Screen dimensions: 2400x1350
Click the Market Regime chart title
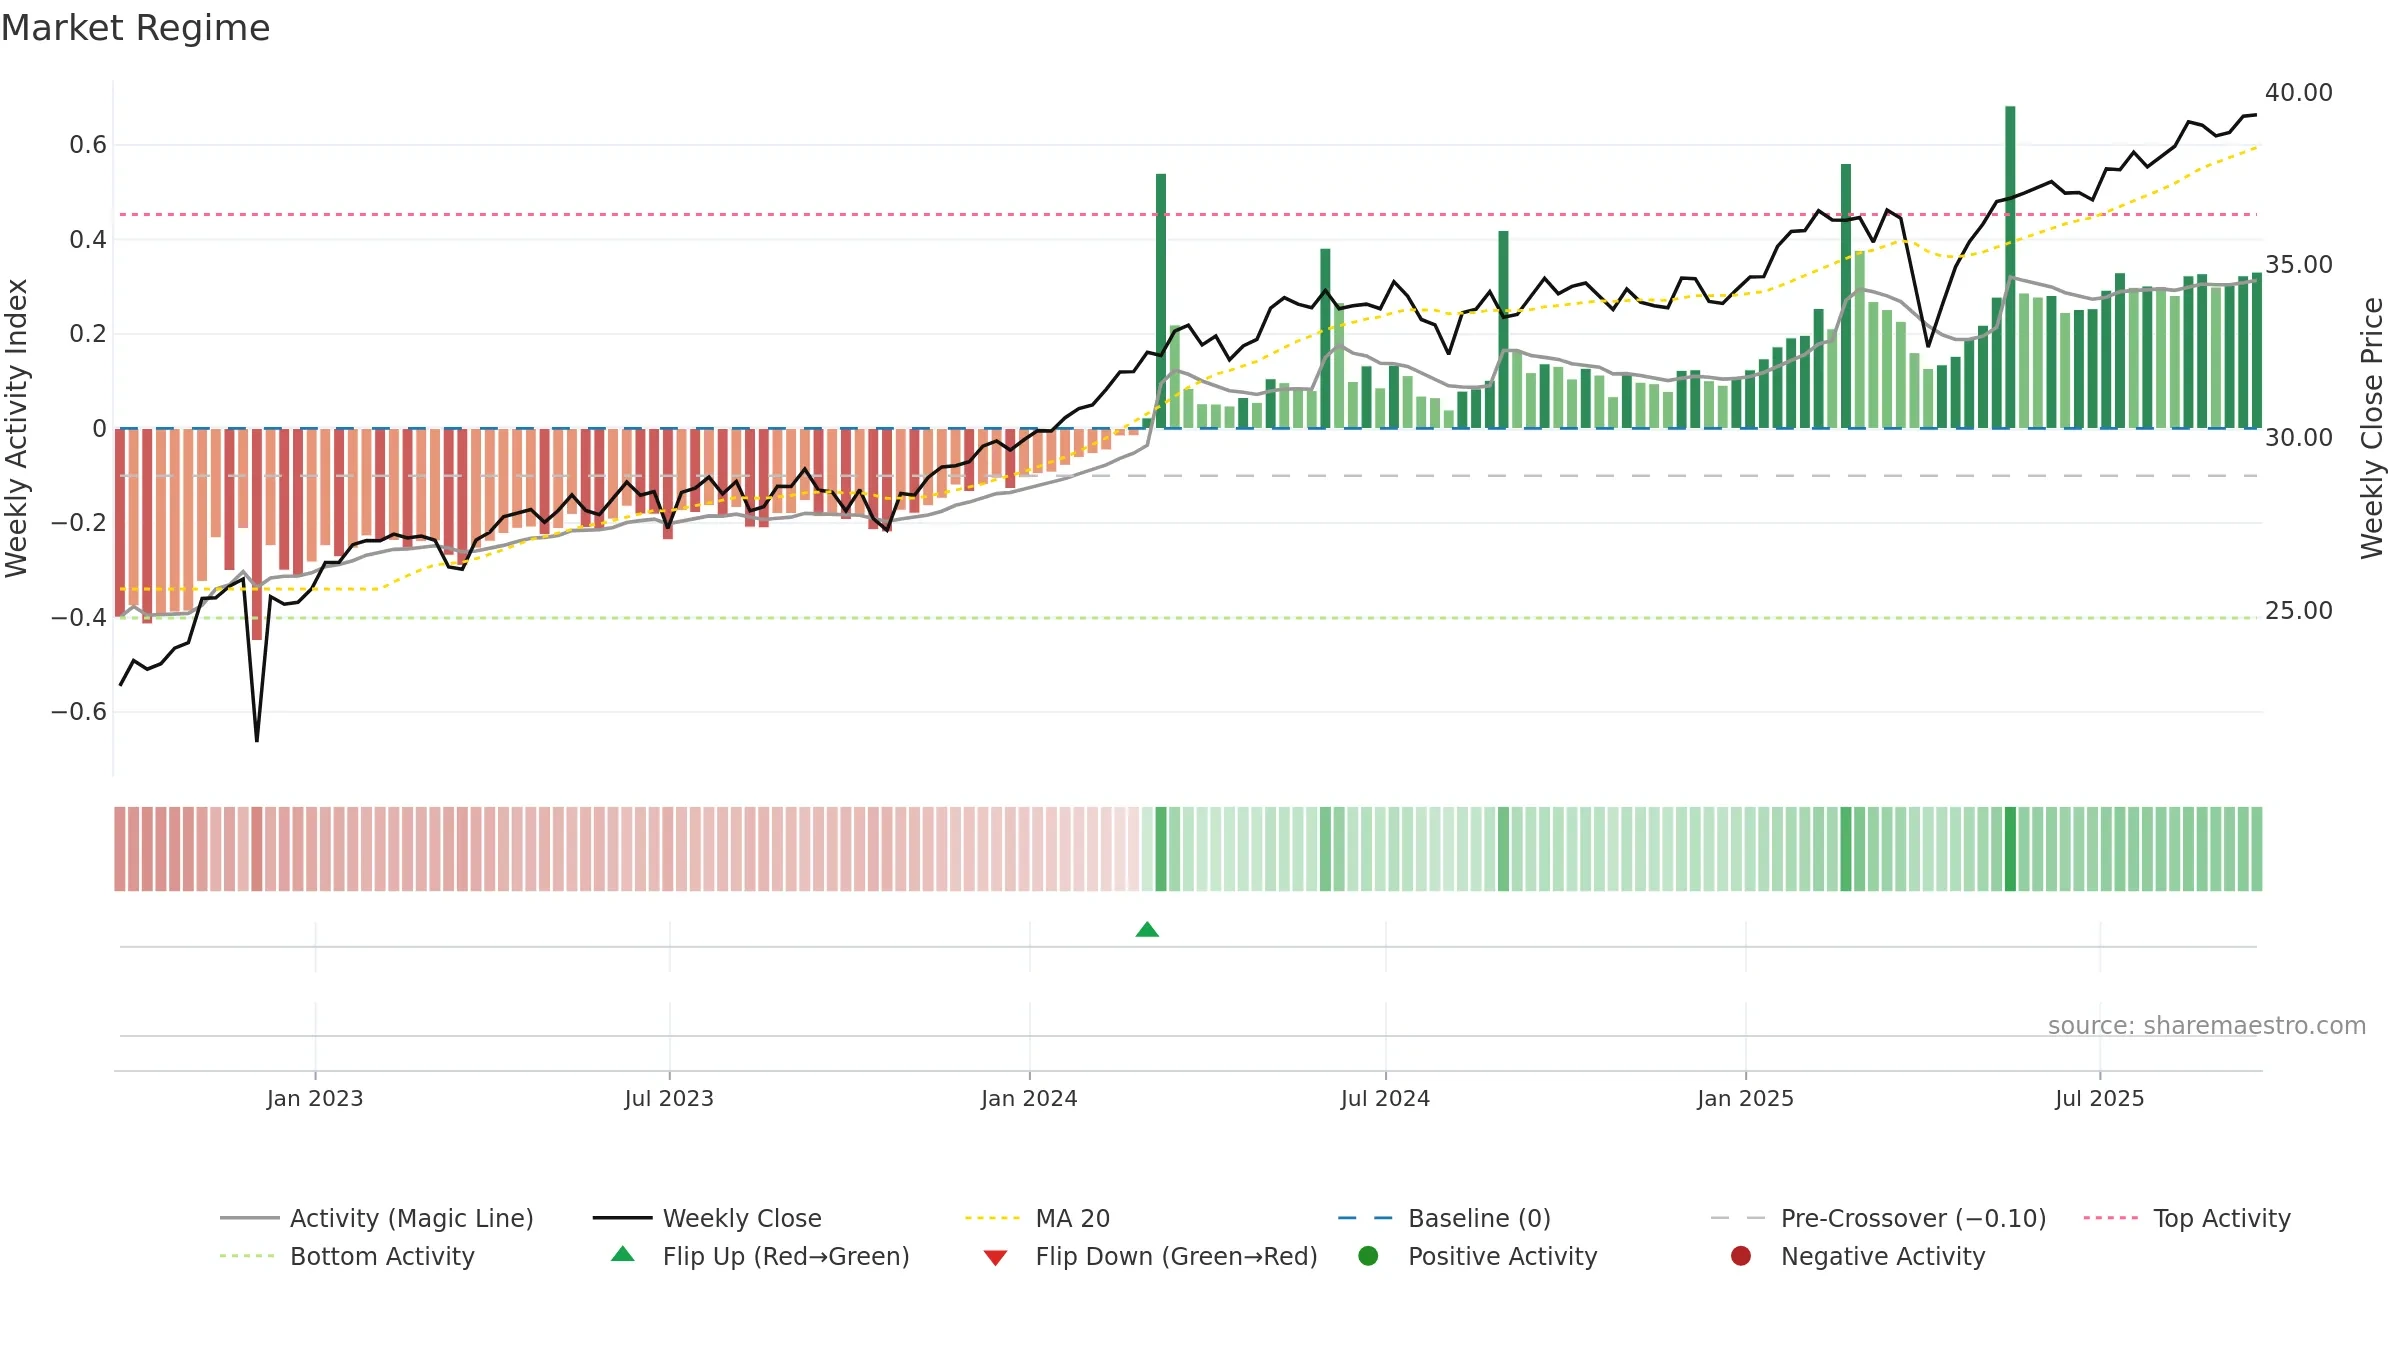coord(135,28)
